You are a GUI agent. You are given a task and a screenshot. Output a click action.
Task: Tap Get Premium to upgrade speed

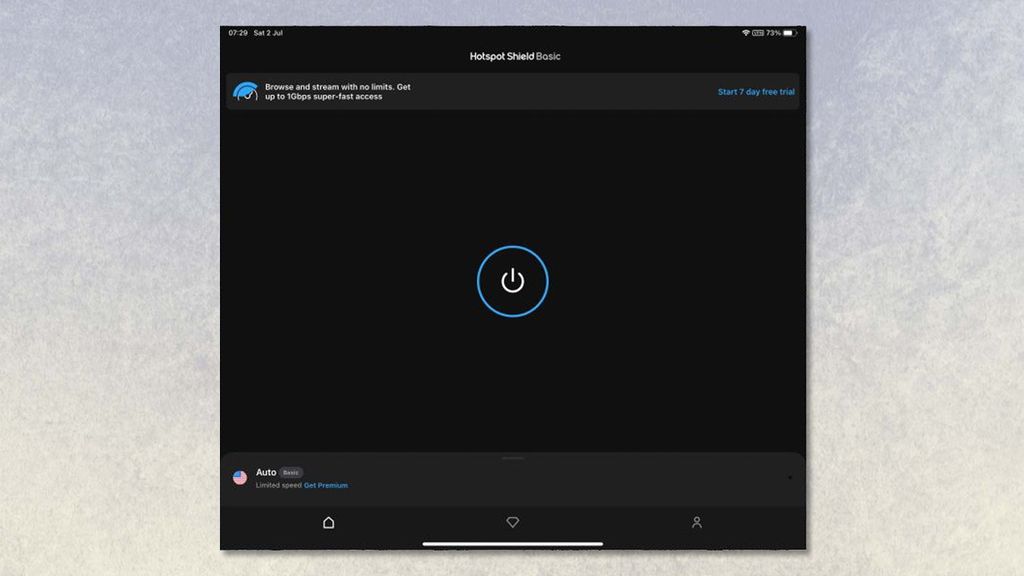(x=327, y=485)
